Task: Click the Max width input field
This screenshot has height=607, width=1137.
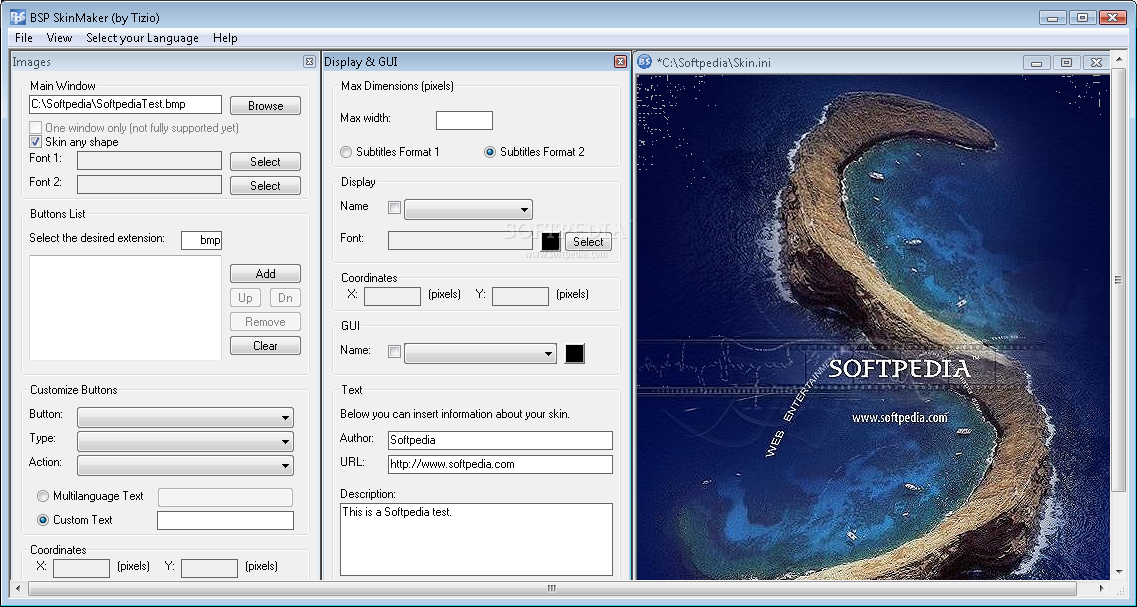Action: (x=464, y=120)
